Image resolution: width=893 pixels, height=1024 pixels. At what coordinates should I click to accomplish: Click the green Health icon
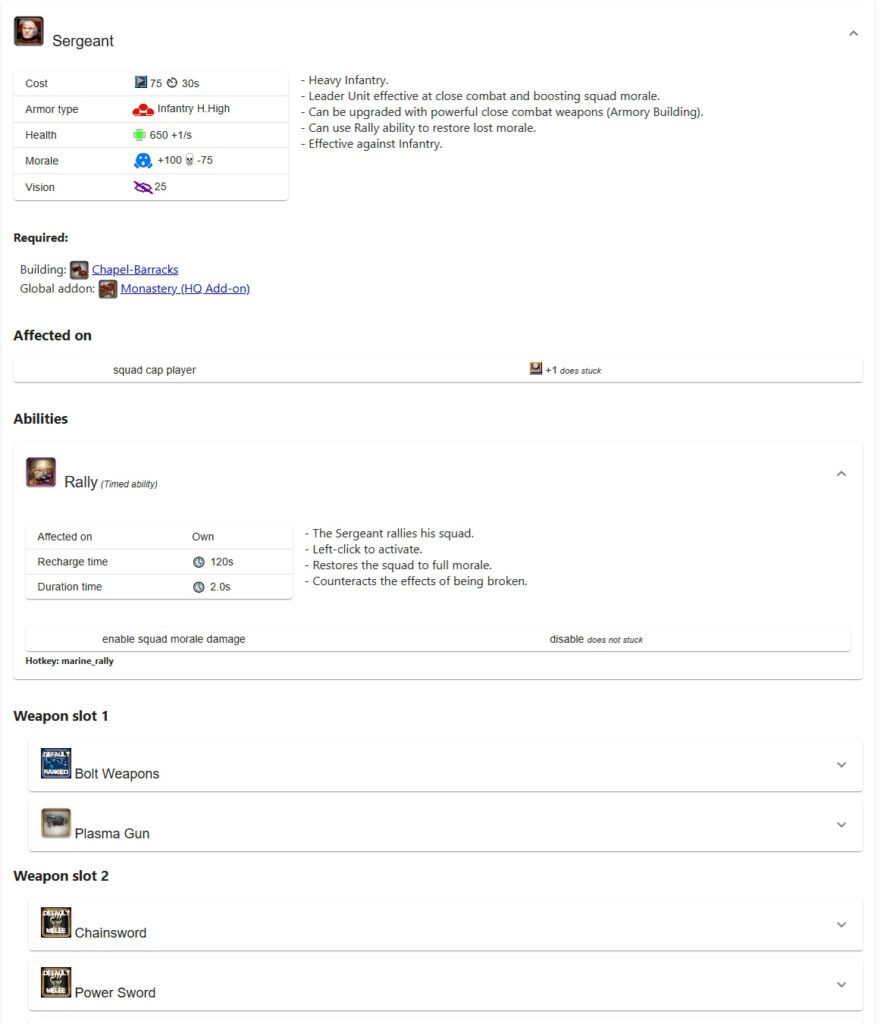click(x=139, y=135)
